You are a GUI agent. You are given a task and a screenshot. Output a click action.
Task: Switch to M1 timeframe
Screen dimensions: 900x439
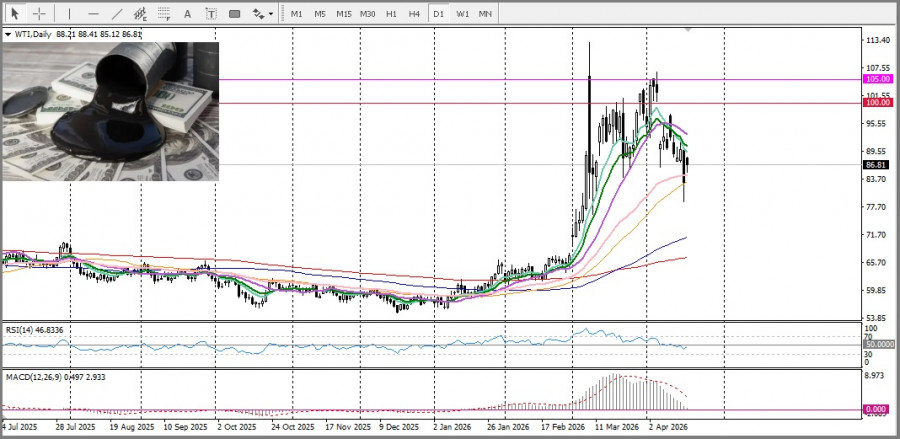coord(296,14)
